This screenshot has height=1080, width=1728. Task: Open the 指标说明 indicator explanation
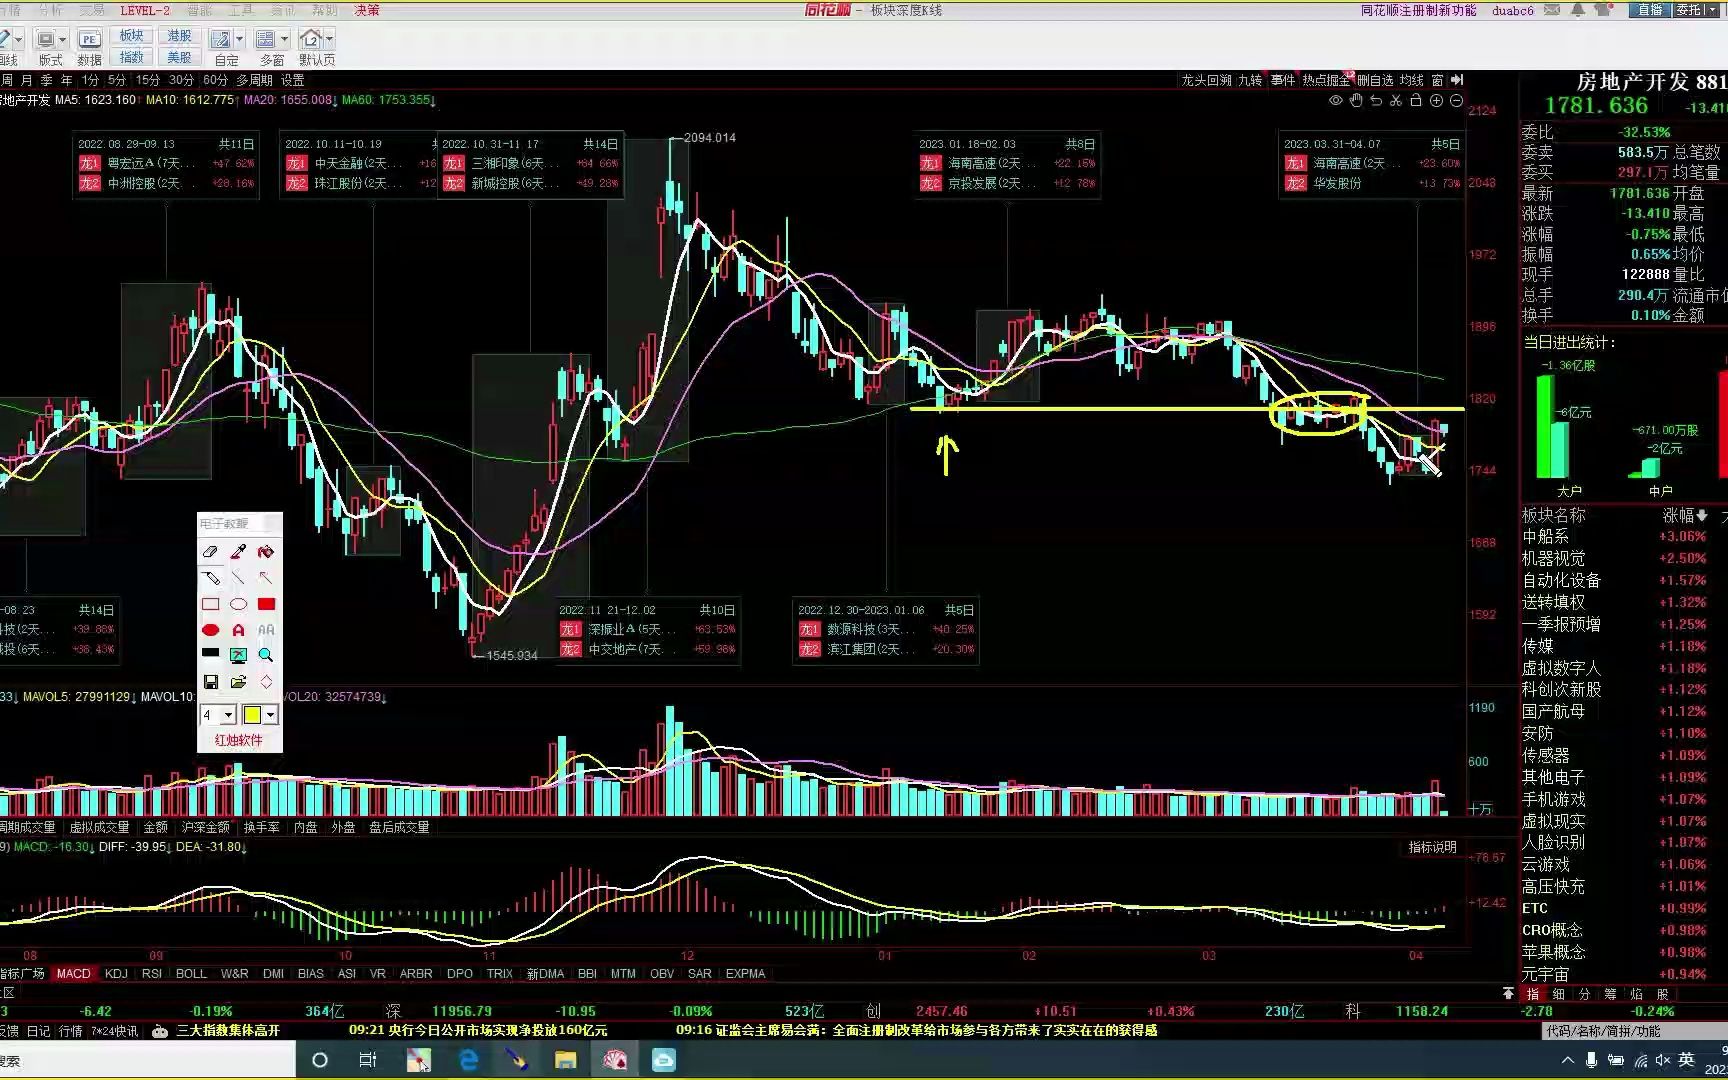(1432, 847)
